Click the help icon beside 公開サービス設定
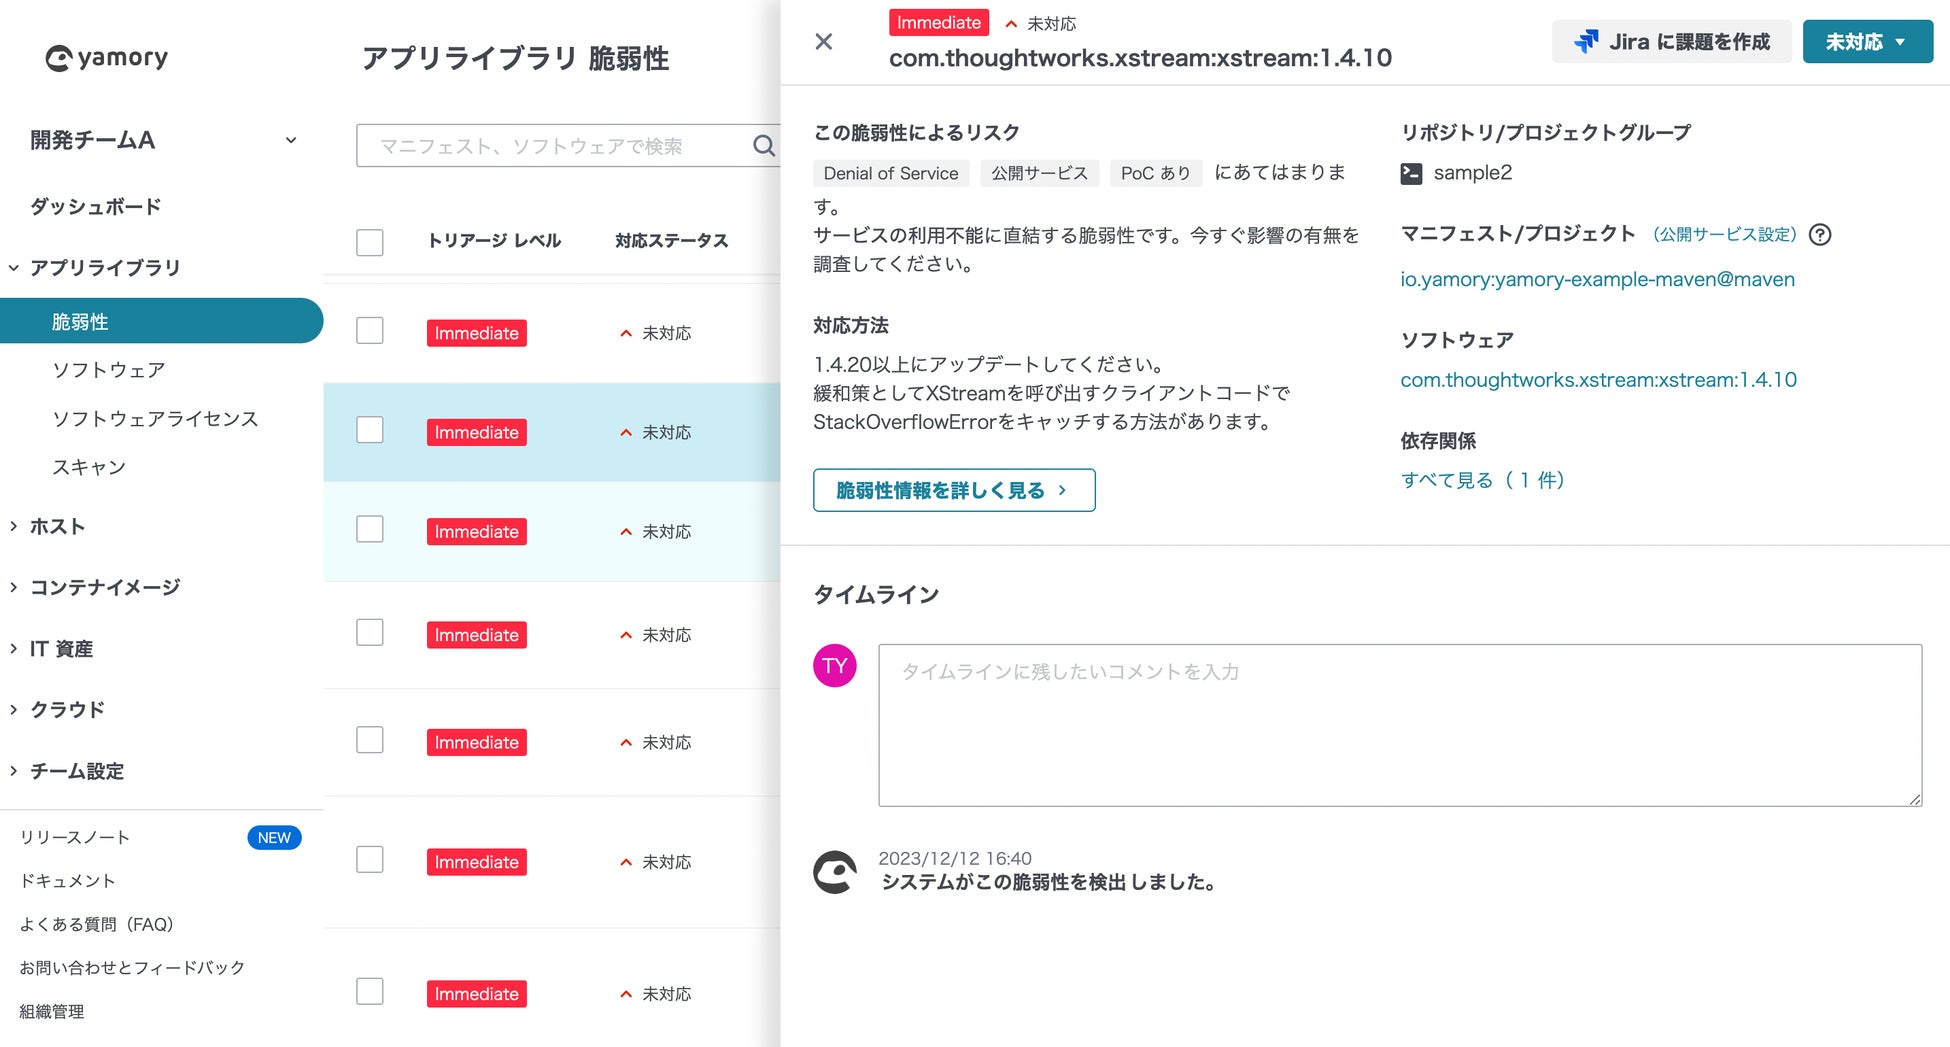 [x=1821, y=235]
